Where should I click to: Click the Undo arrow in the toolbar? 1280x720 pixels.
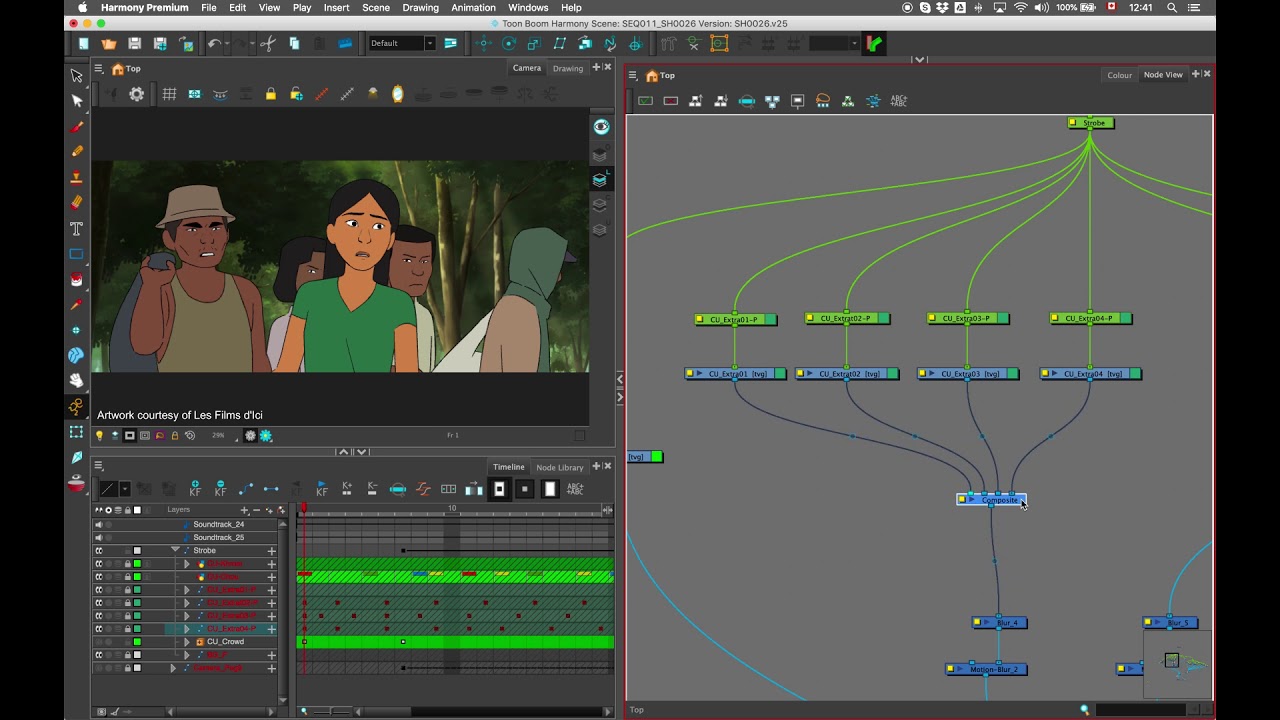(214, 44)
